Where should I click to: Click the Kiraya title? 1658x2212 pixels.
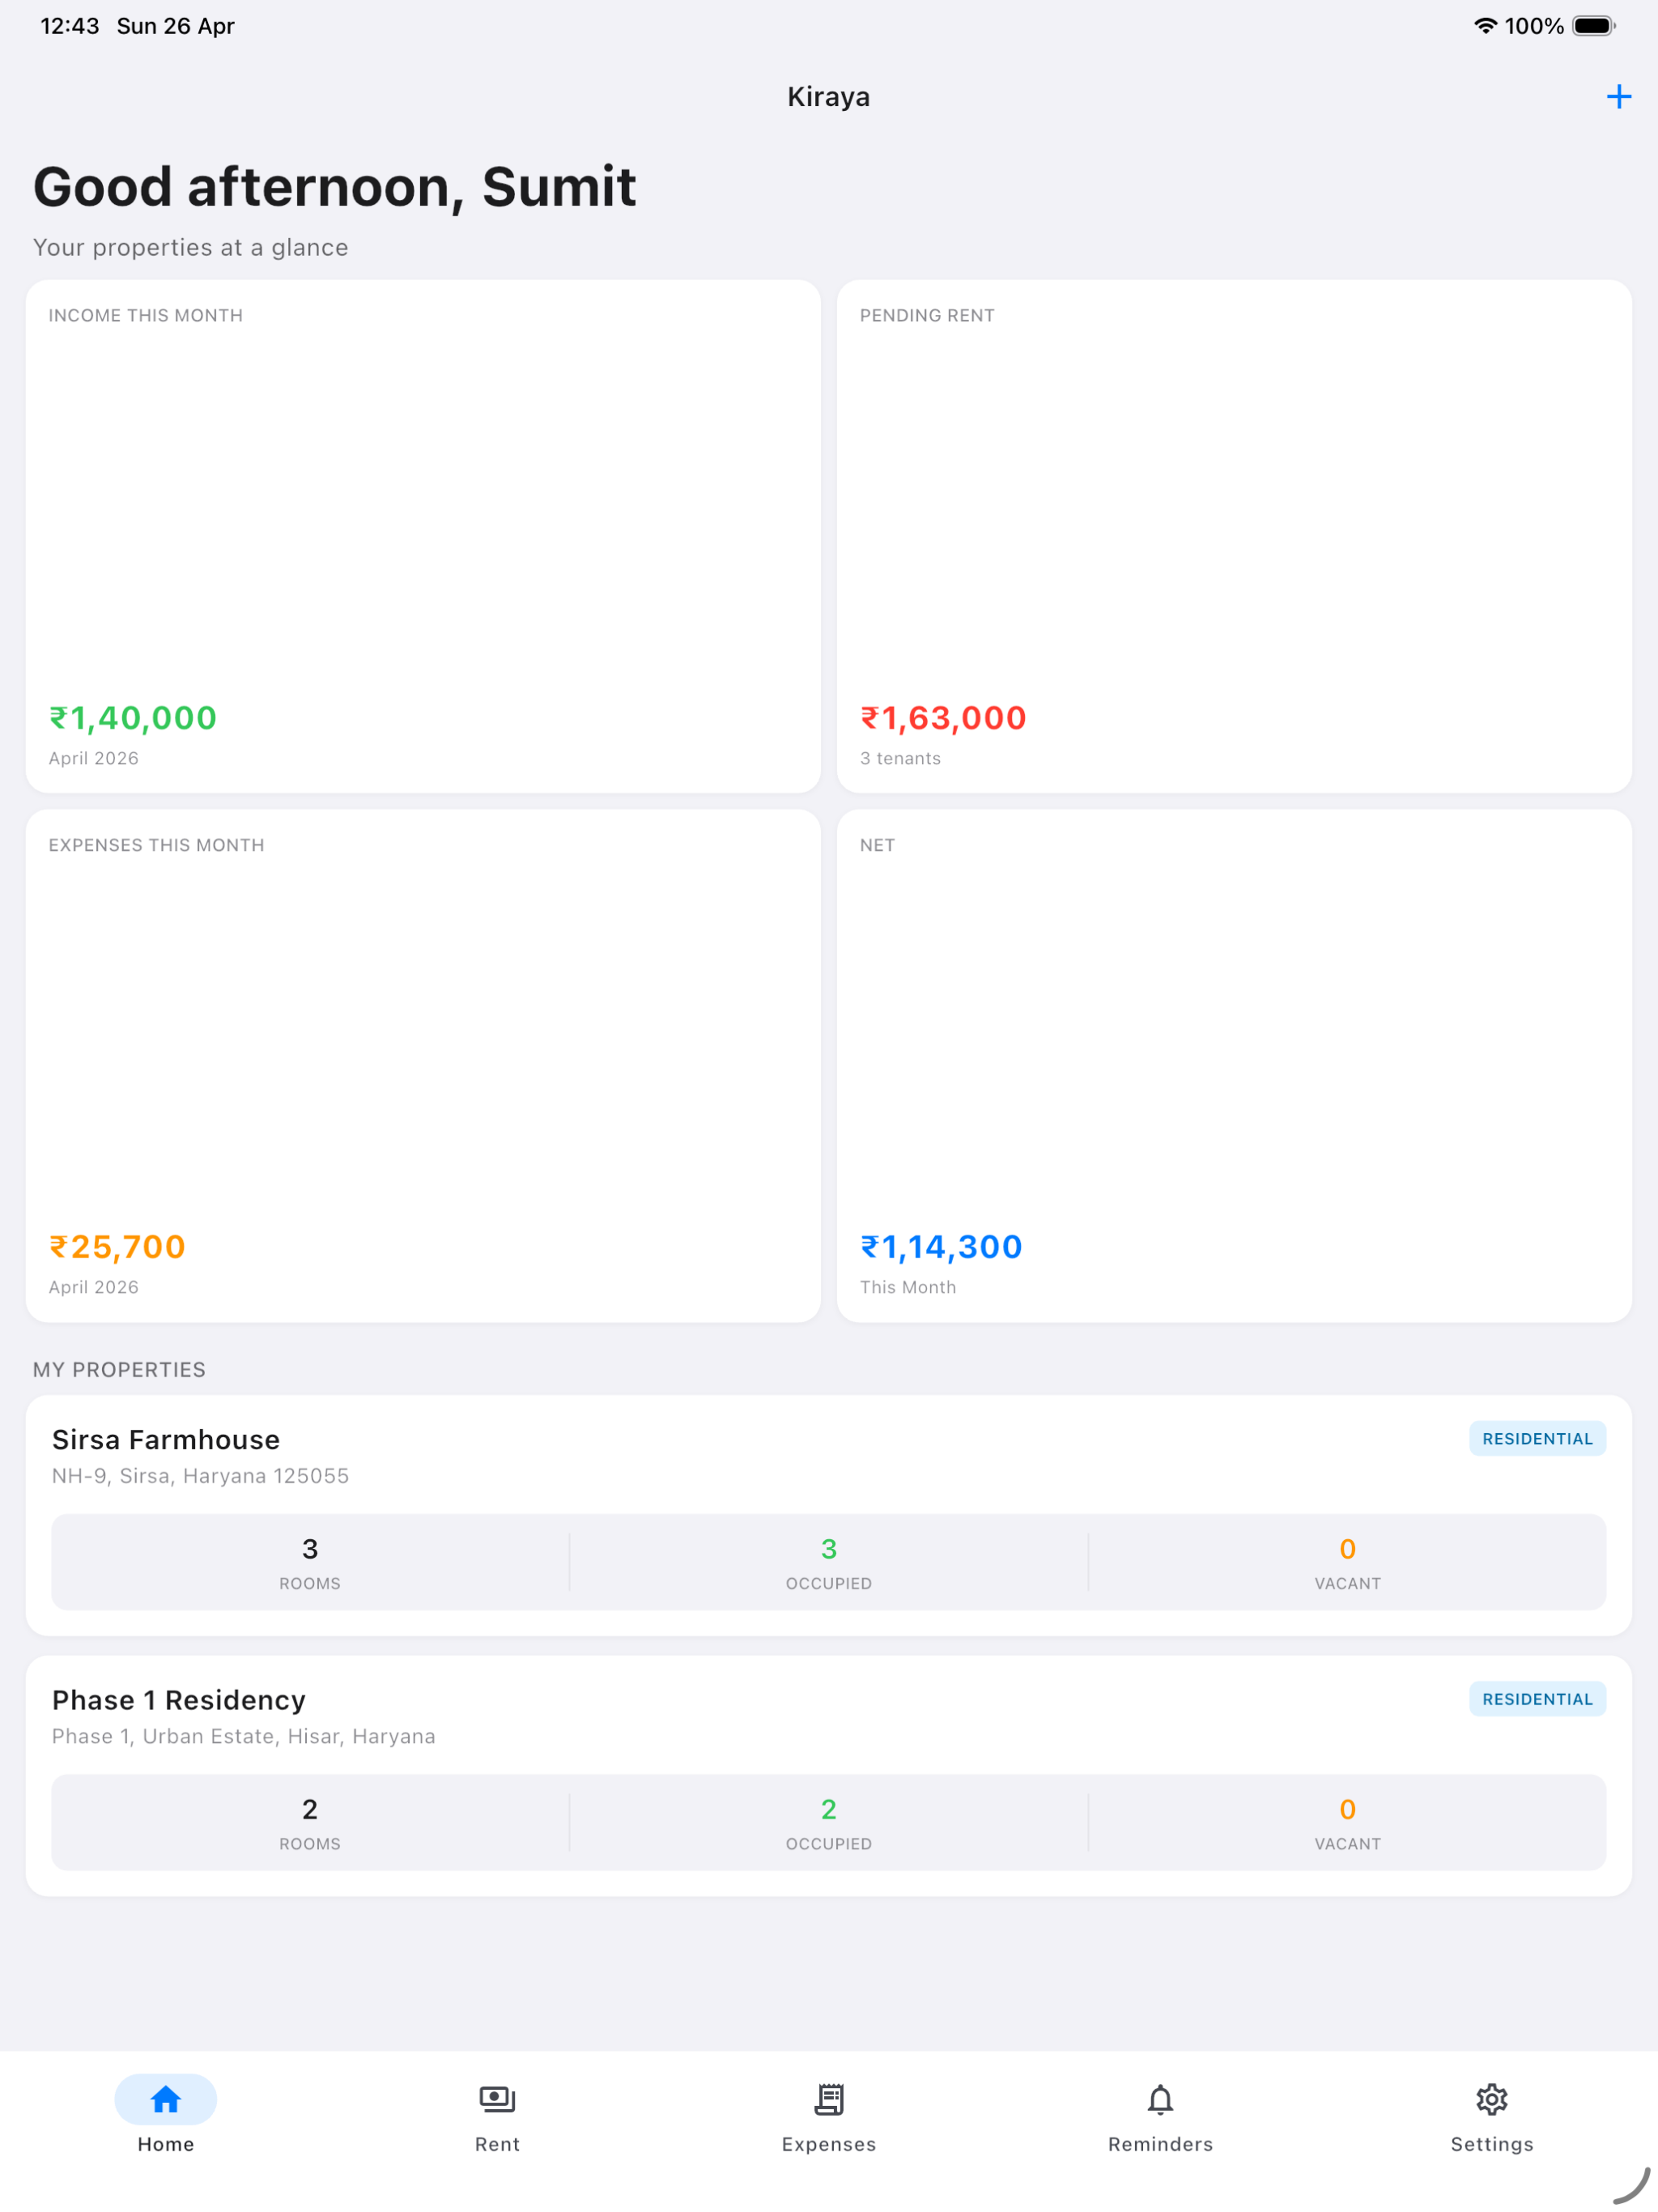[x=829, y=97]
